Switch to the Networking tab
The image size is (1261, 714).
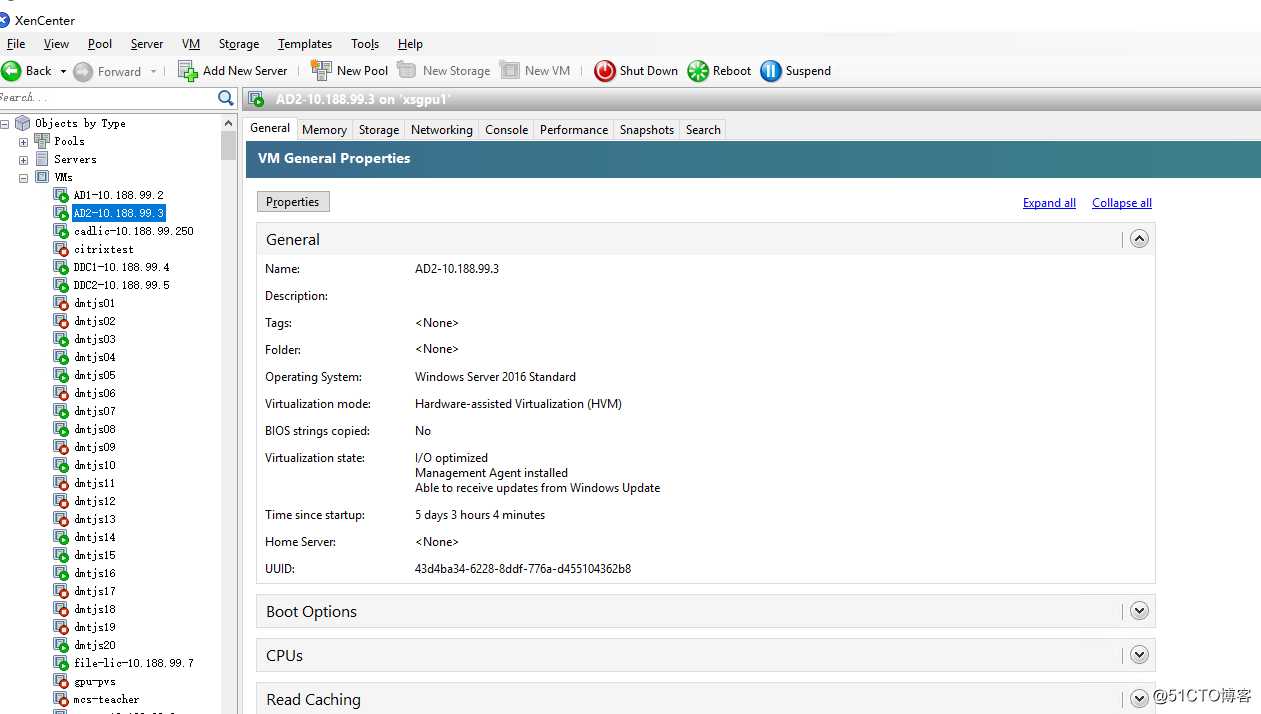coord(442,130)
